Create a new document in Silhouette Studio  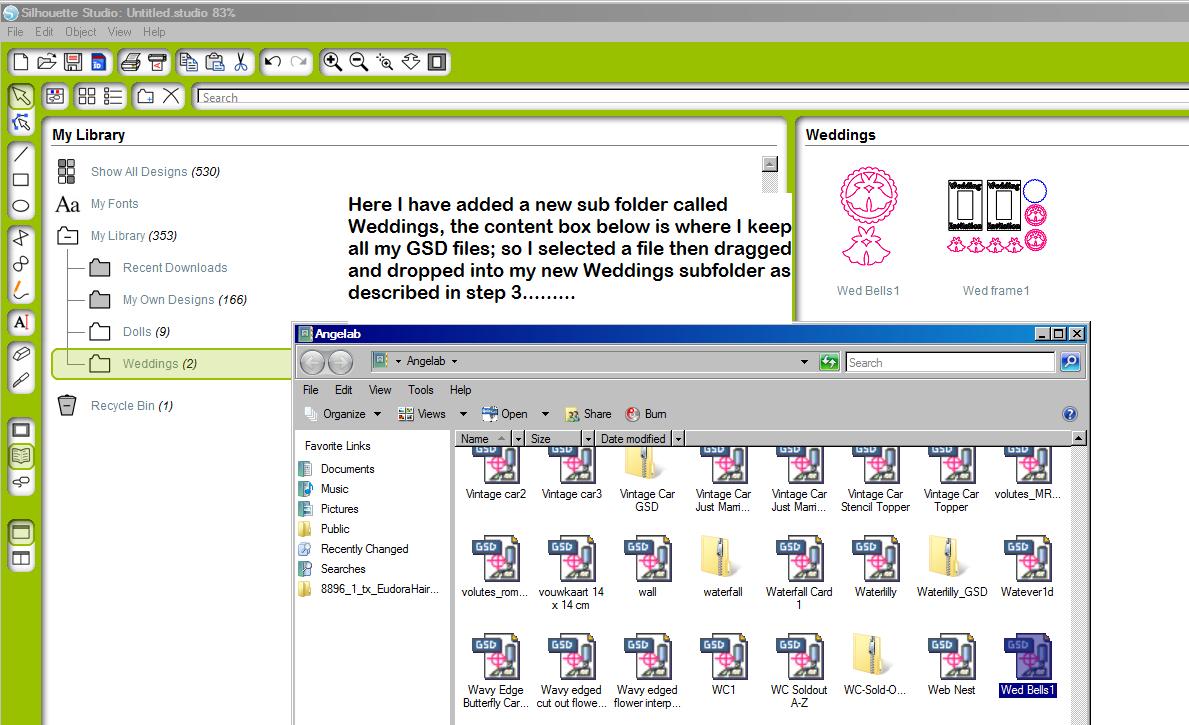(21, 62)
